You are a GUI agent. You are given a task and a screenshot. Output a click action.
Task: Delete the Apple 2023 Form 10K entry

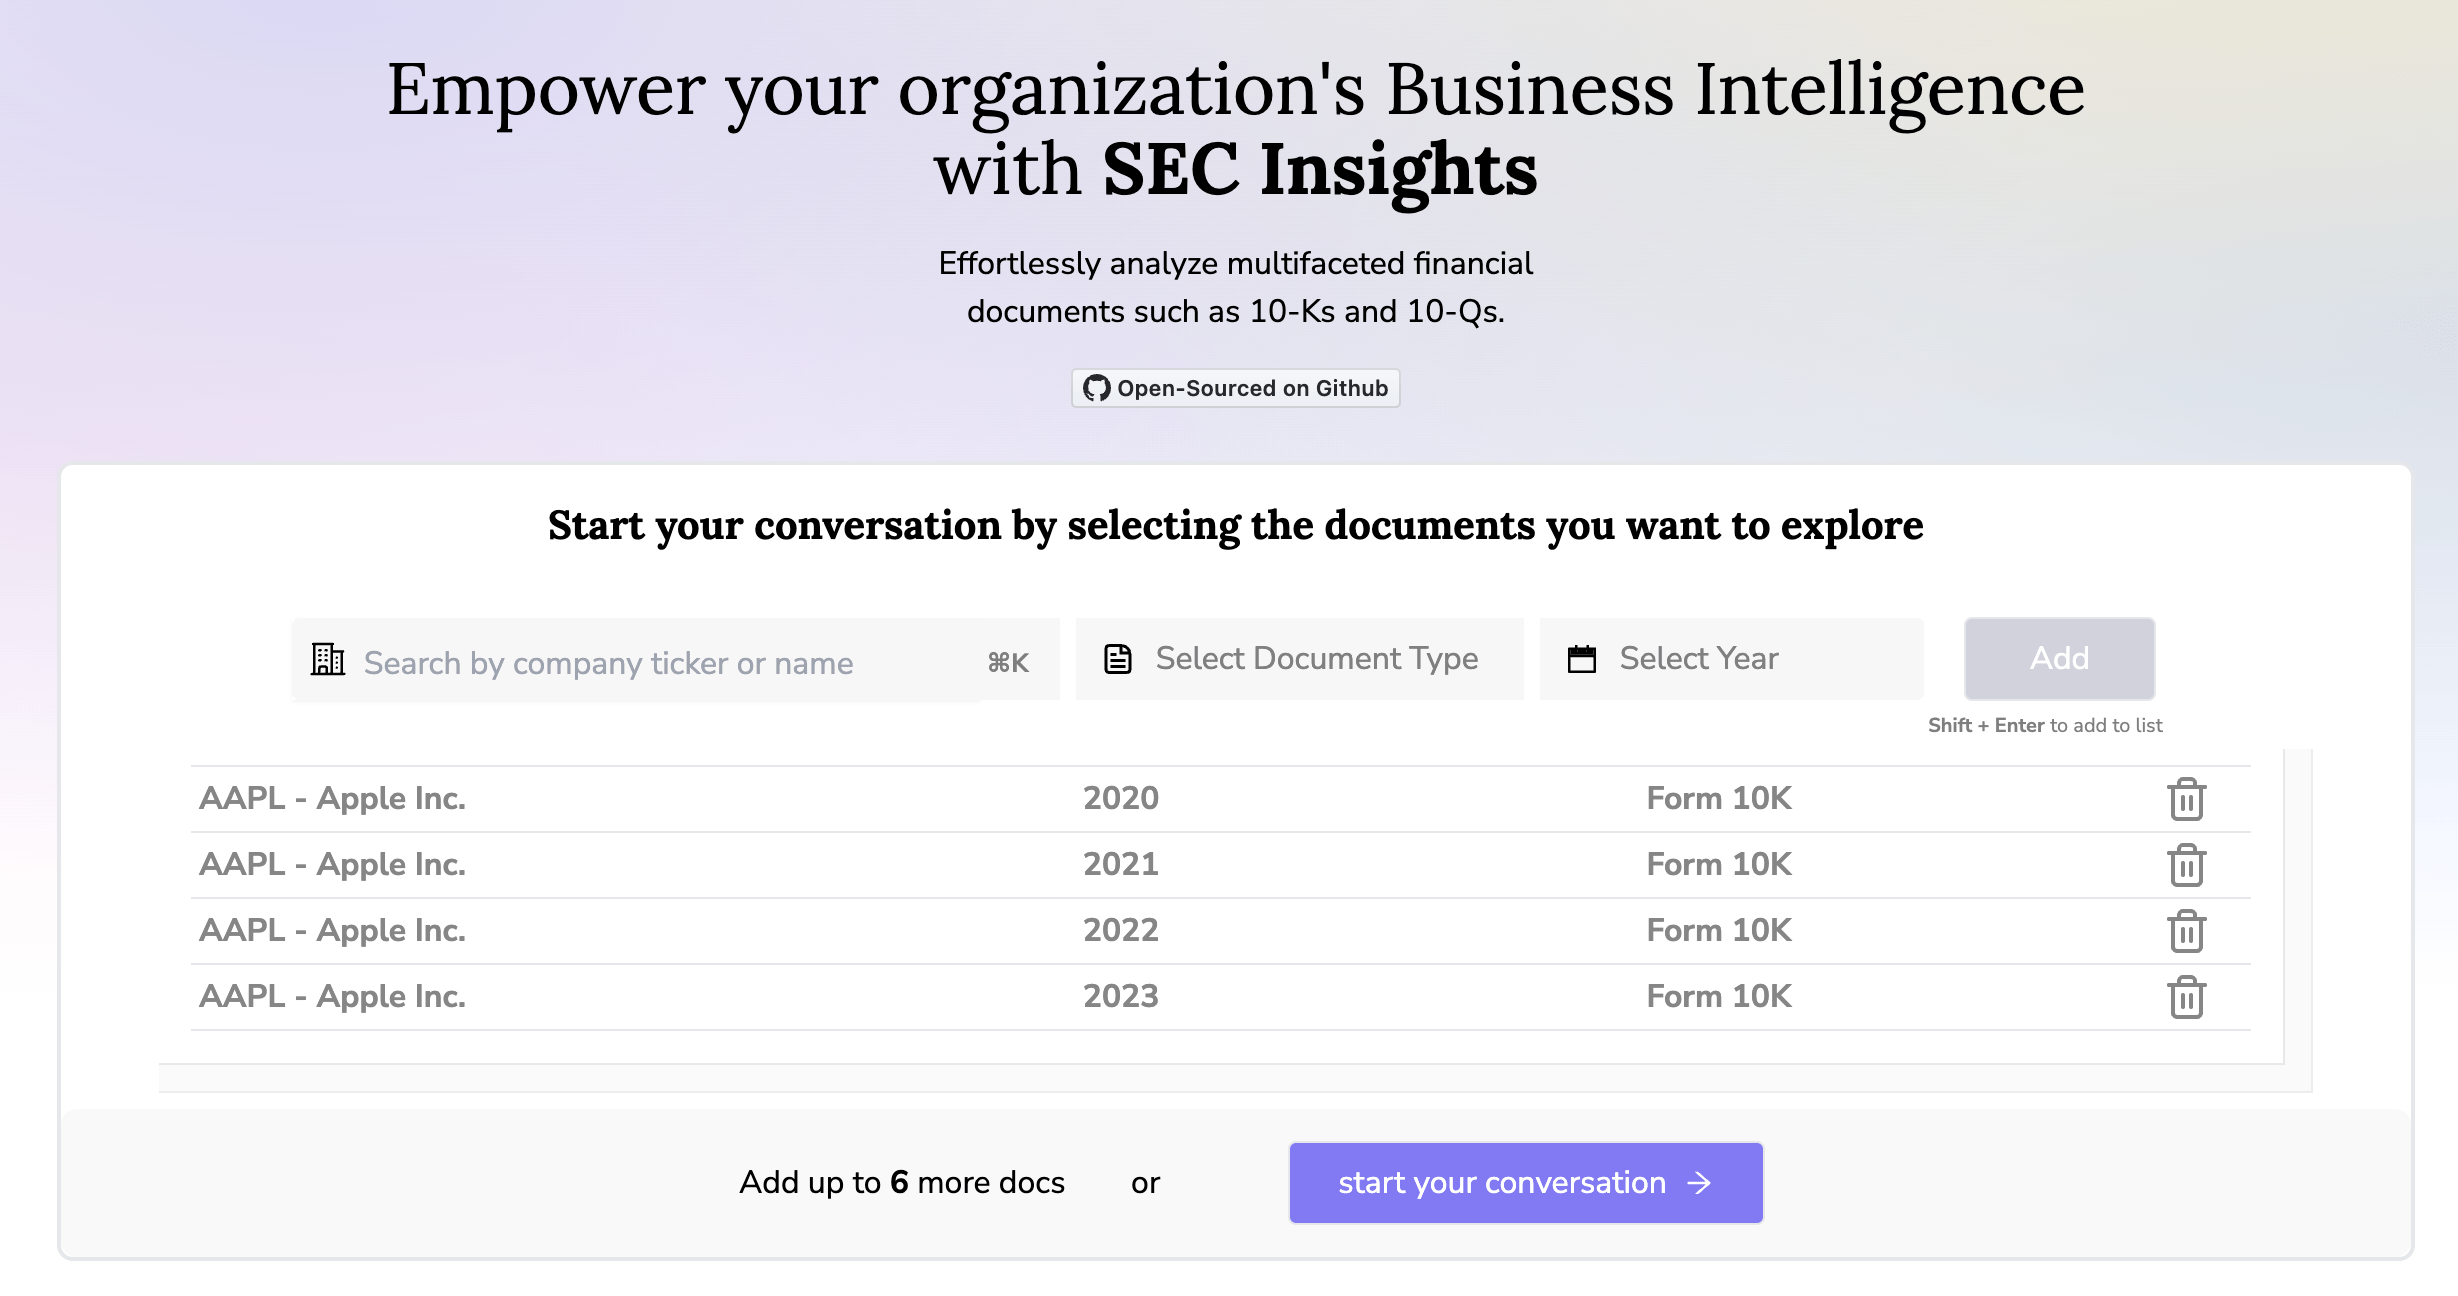point(2186,997)
